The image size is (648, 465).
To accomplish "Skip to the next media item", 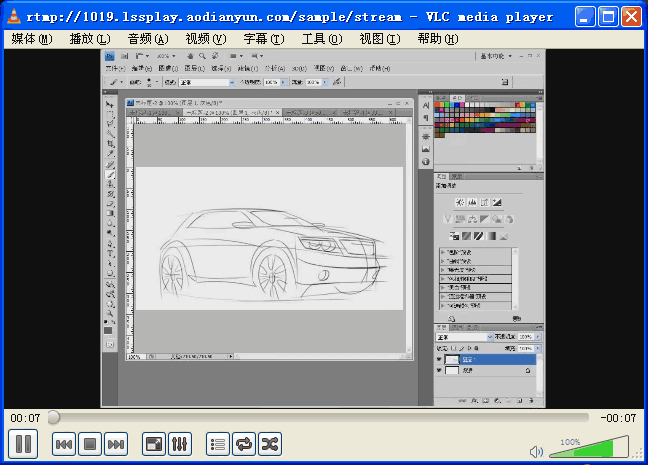I will coord(116,444).
